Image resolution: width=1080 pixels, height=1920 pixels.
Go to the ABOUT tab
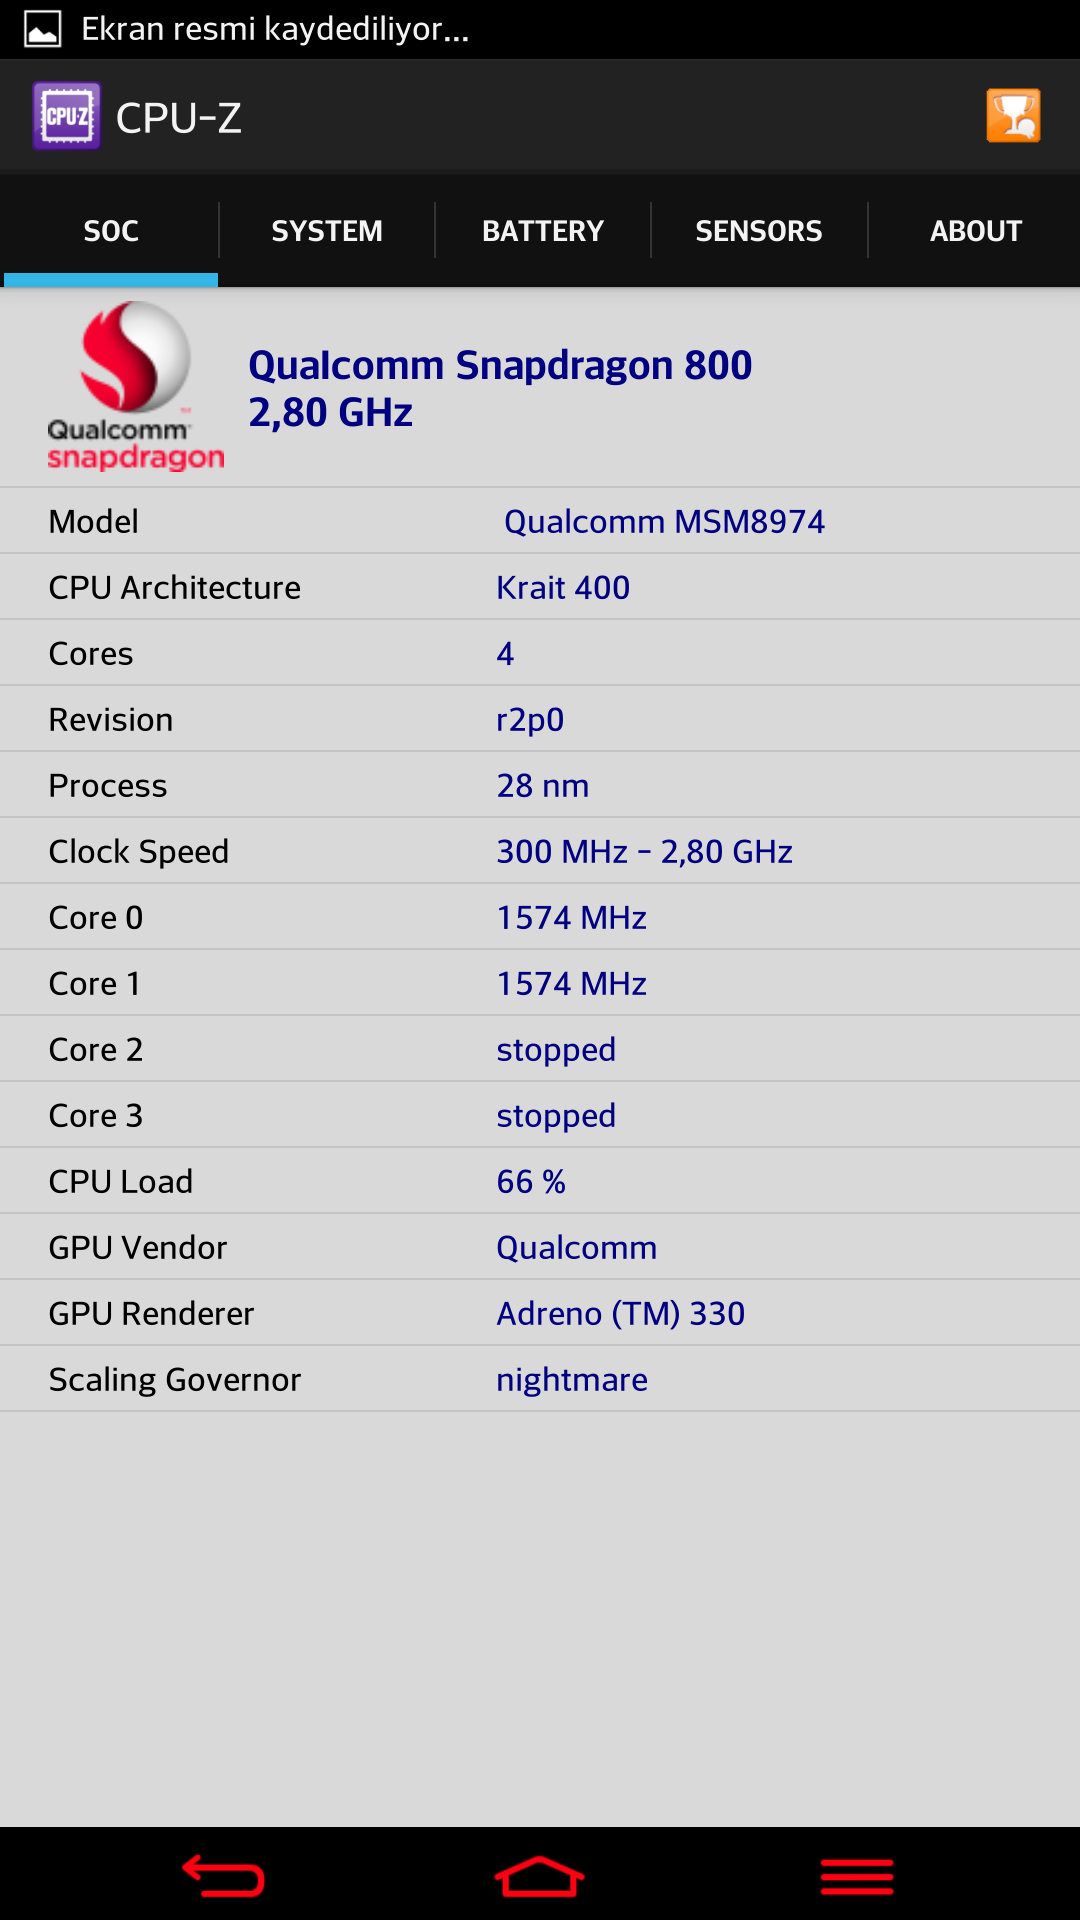[x=975, y=231]
